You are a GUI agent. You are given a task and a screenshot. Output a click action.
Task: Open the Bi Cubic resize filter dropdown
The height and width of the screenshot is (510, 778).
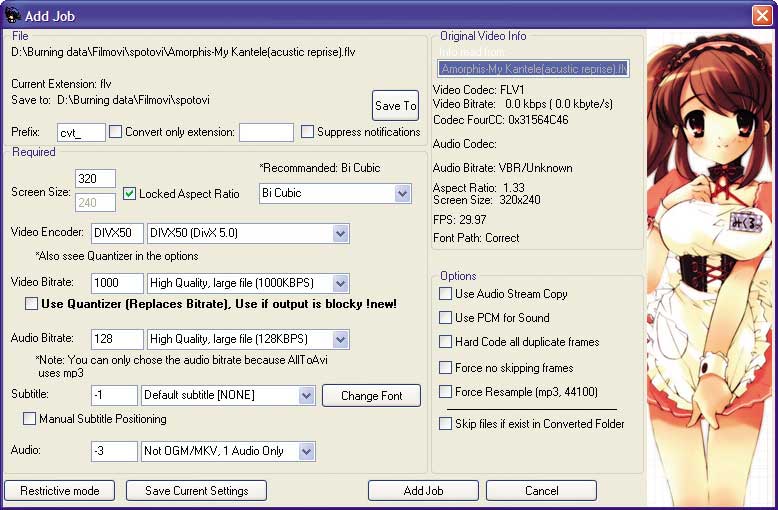(402, 193)
